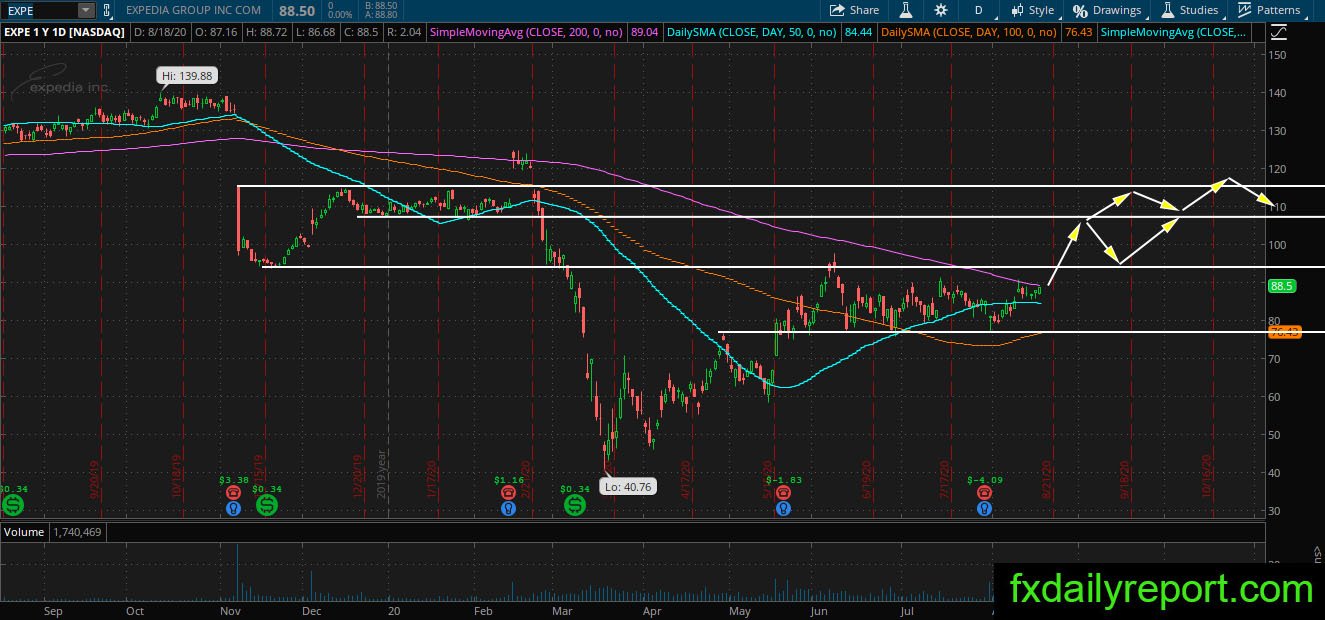Click the Lo: 40.76 price bubble

pos(627,487)
